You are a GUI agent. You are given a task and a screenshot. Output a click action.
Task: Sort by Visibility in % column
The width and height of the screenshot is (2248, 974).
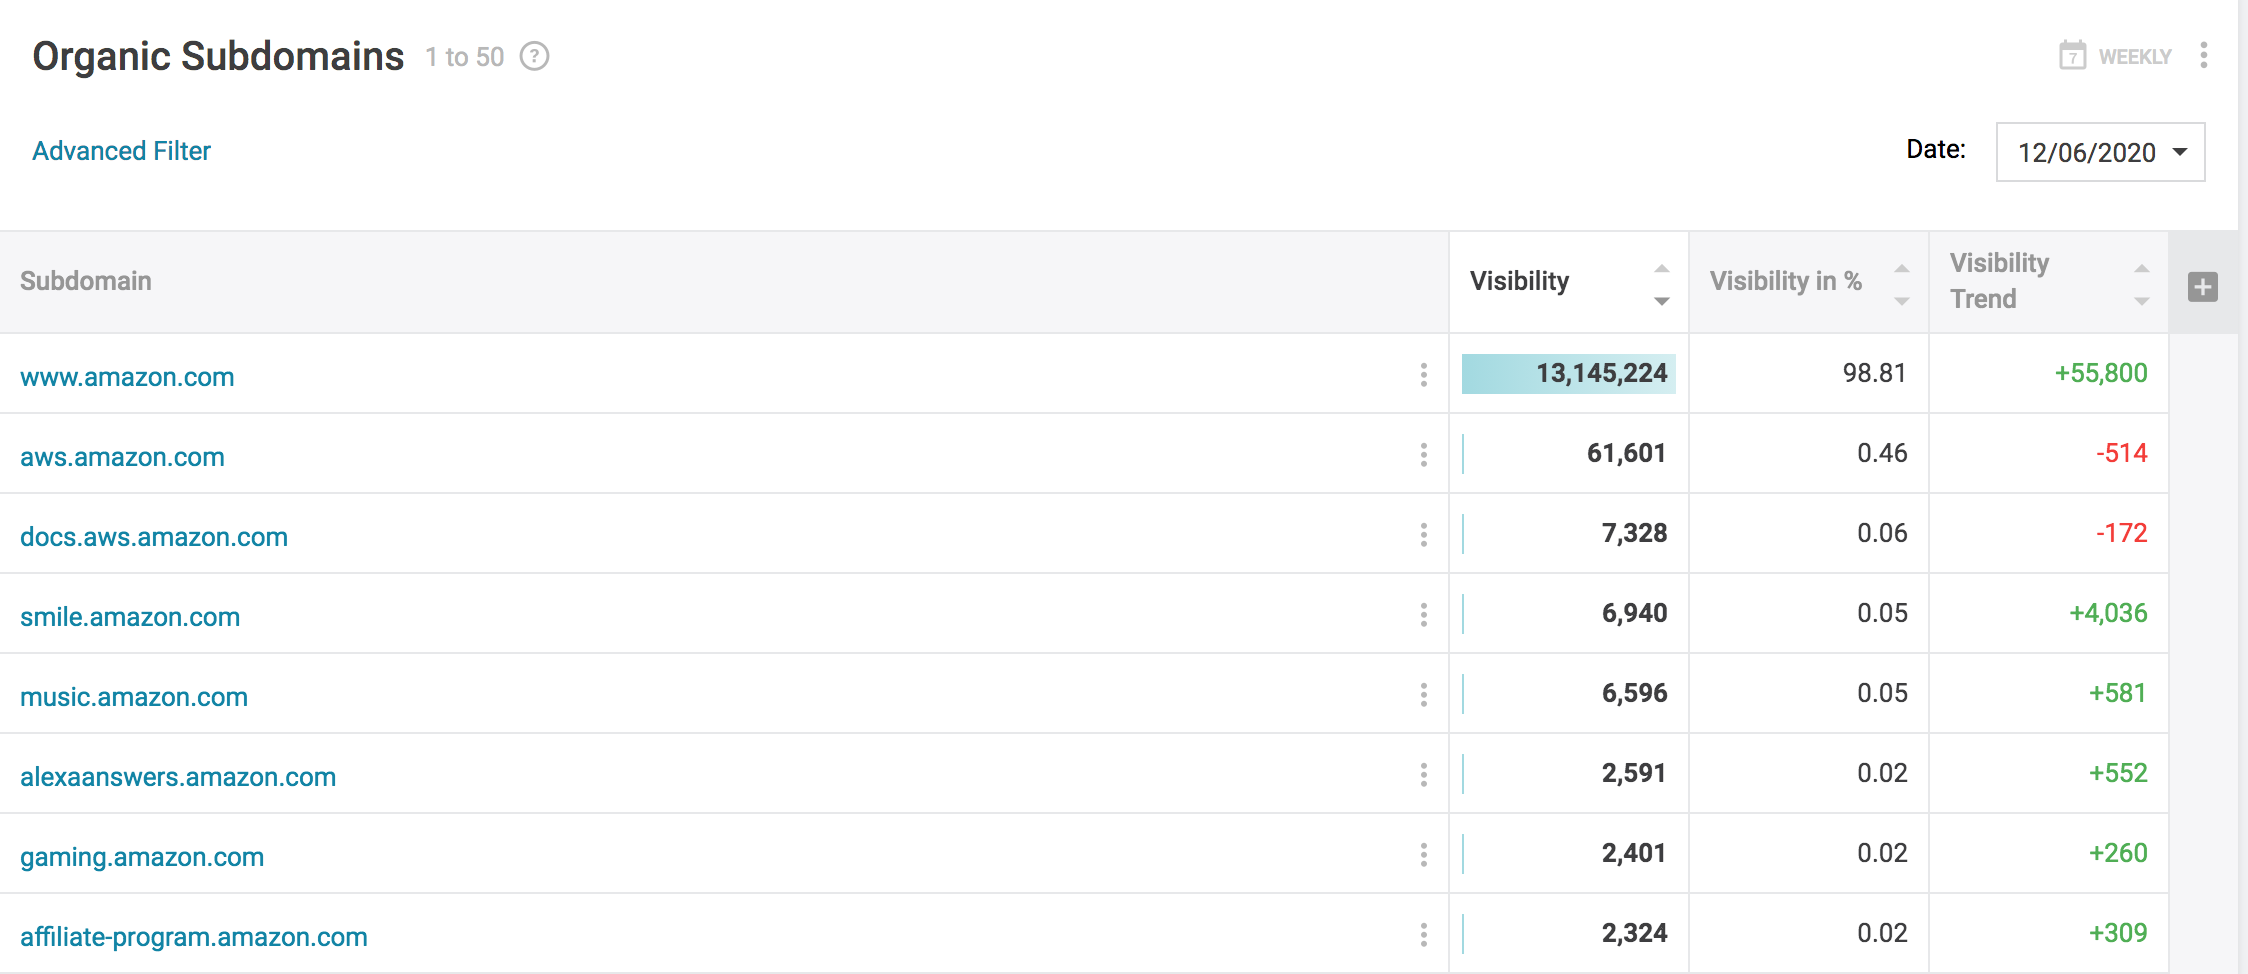click(1808, 282)
